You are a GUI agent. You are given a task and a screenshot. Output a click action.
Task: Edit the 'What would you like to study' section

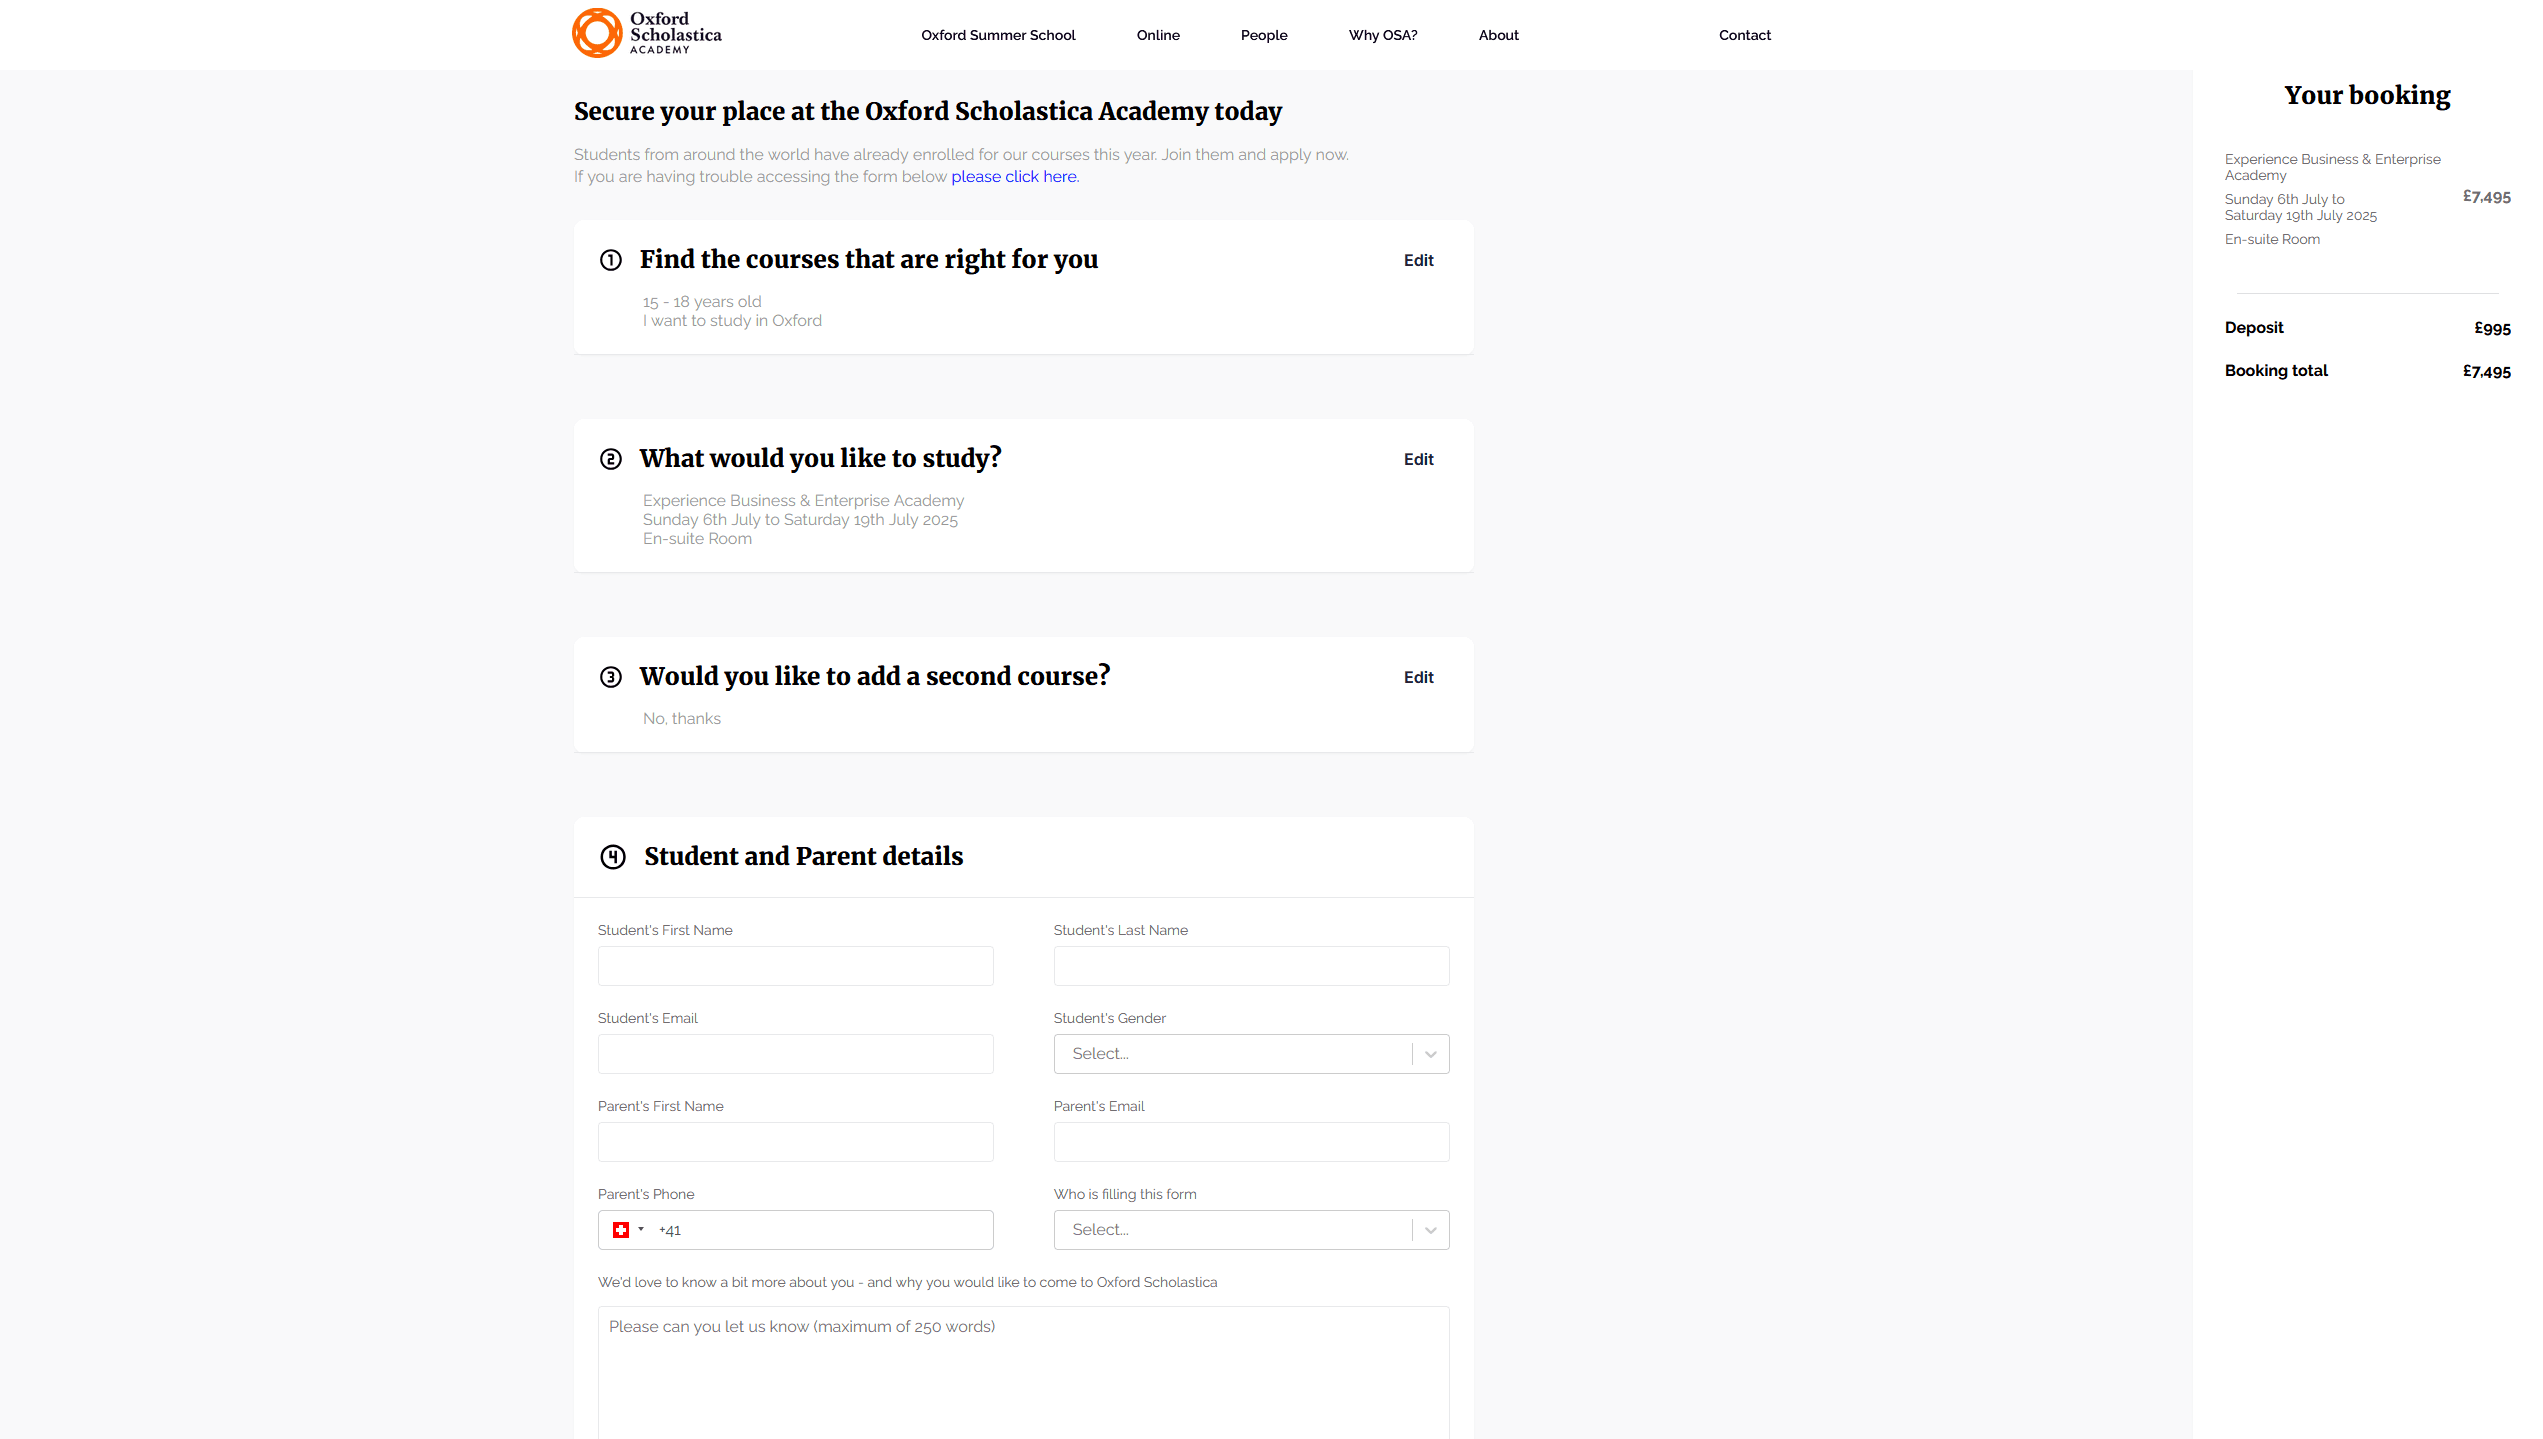point(1418,459)
